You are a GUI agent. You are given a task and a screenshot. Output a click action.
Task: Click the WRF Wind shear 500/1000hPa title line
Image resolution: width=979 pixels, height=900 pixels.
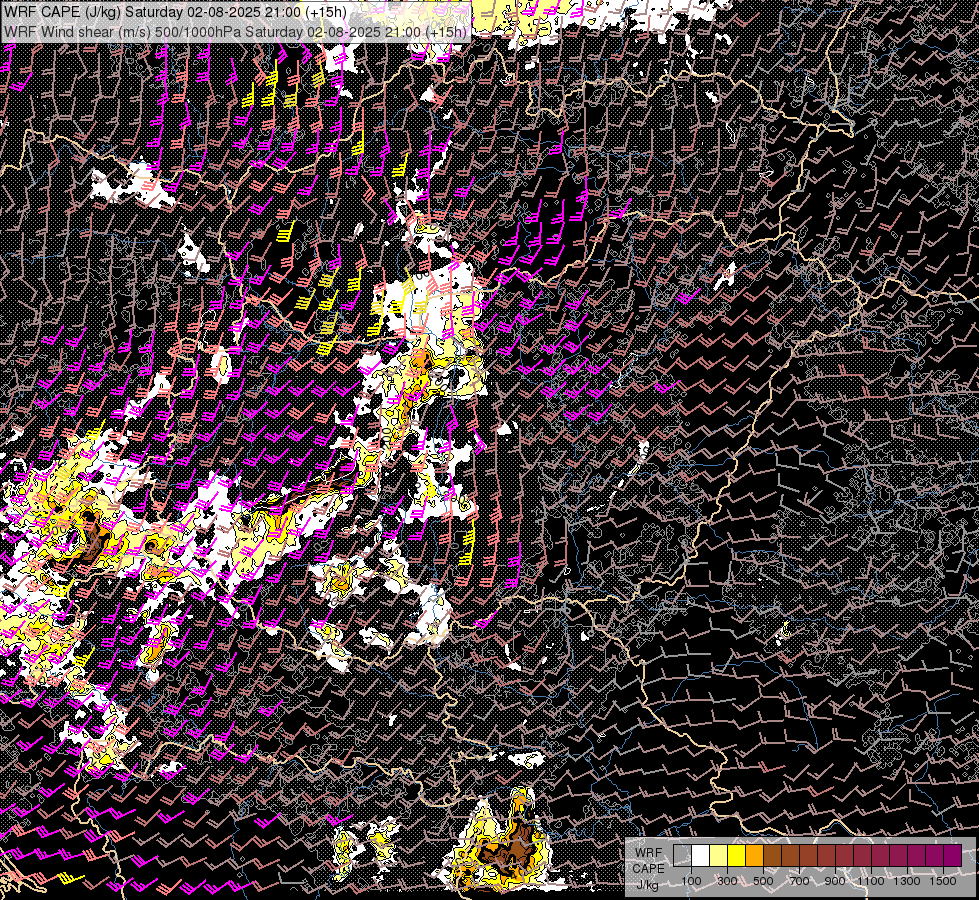click(x=235, y=32)
